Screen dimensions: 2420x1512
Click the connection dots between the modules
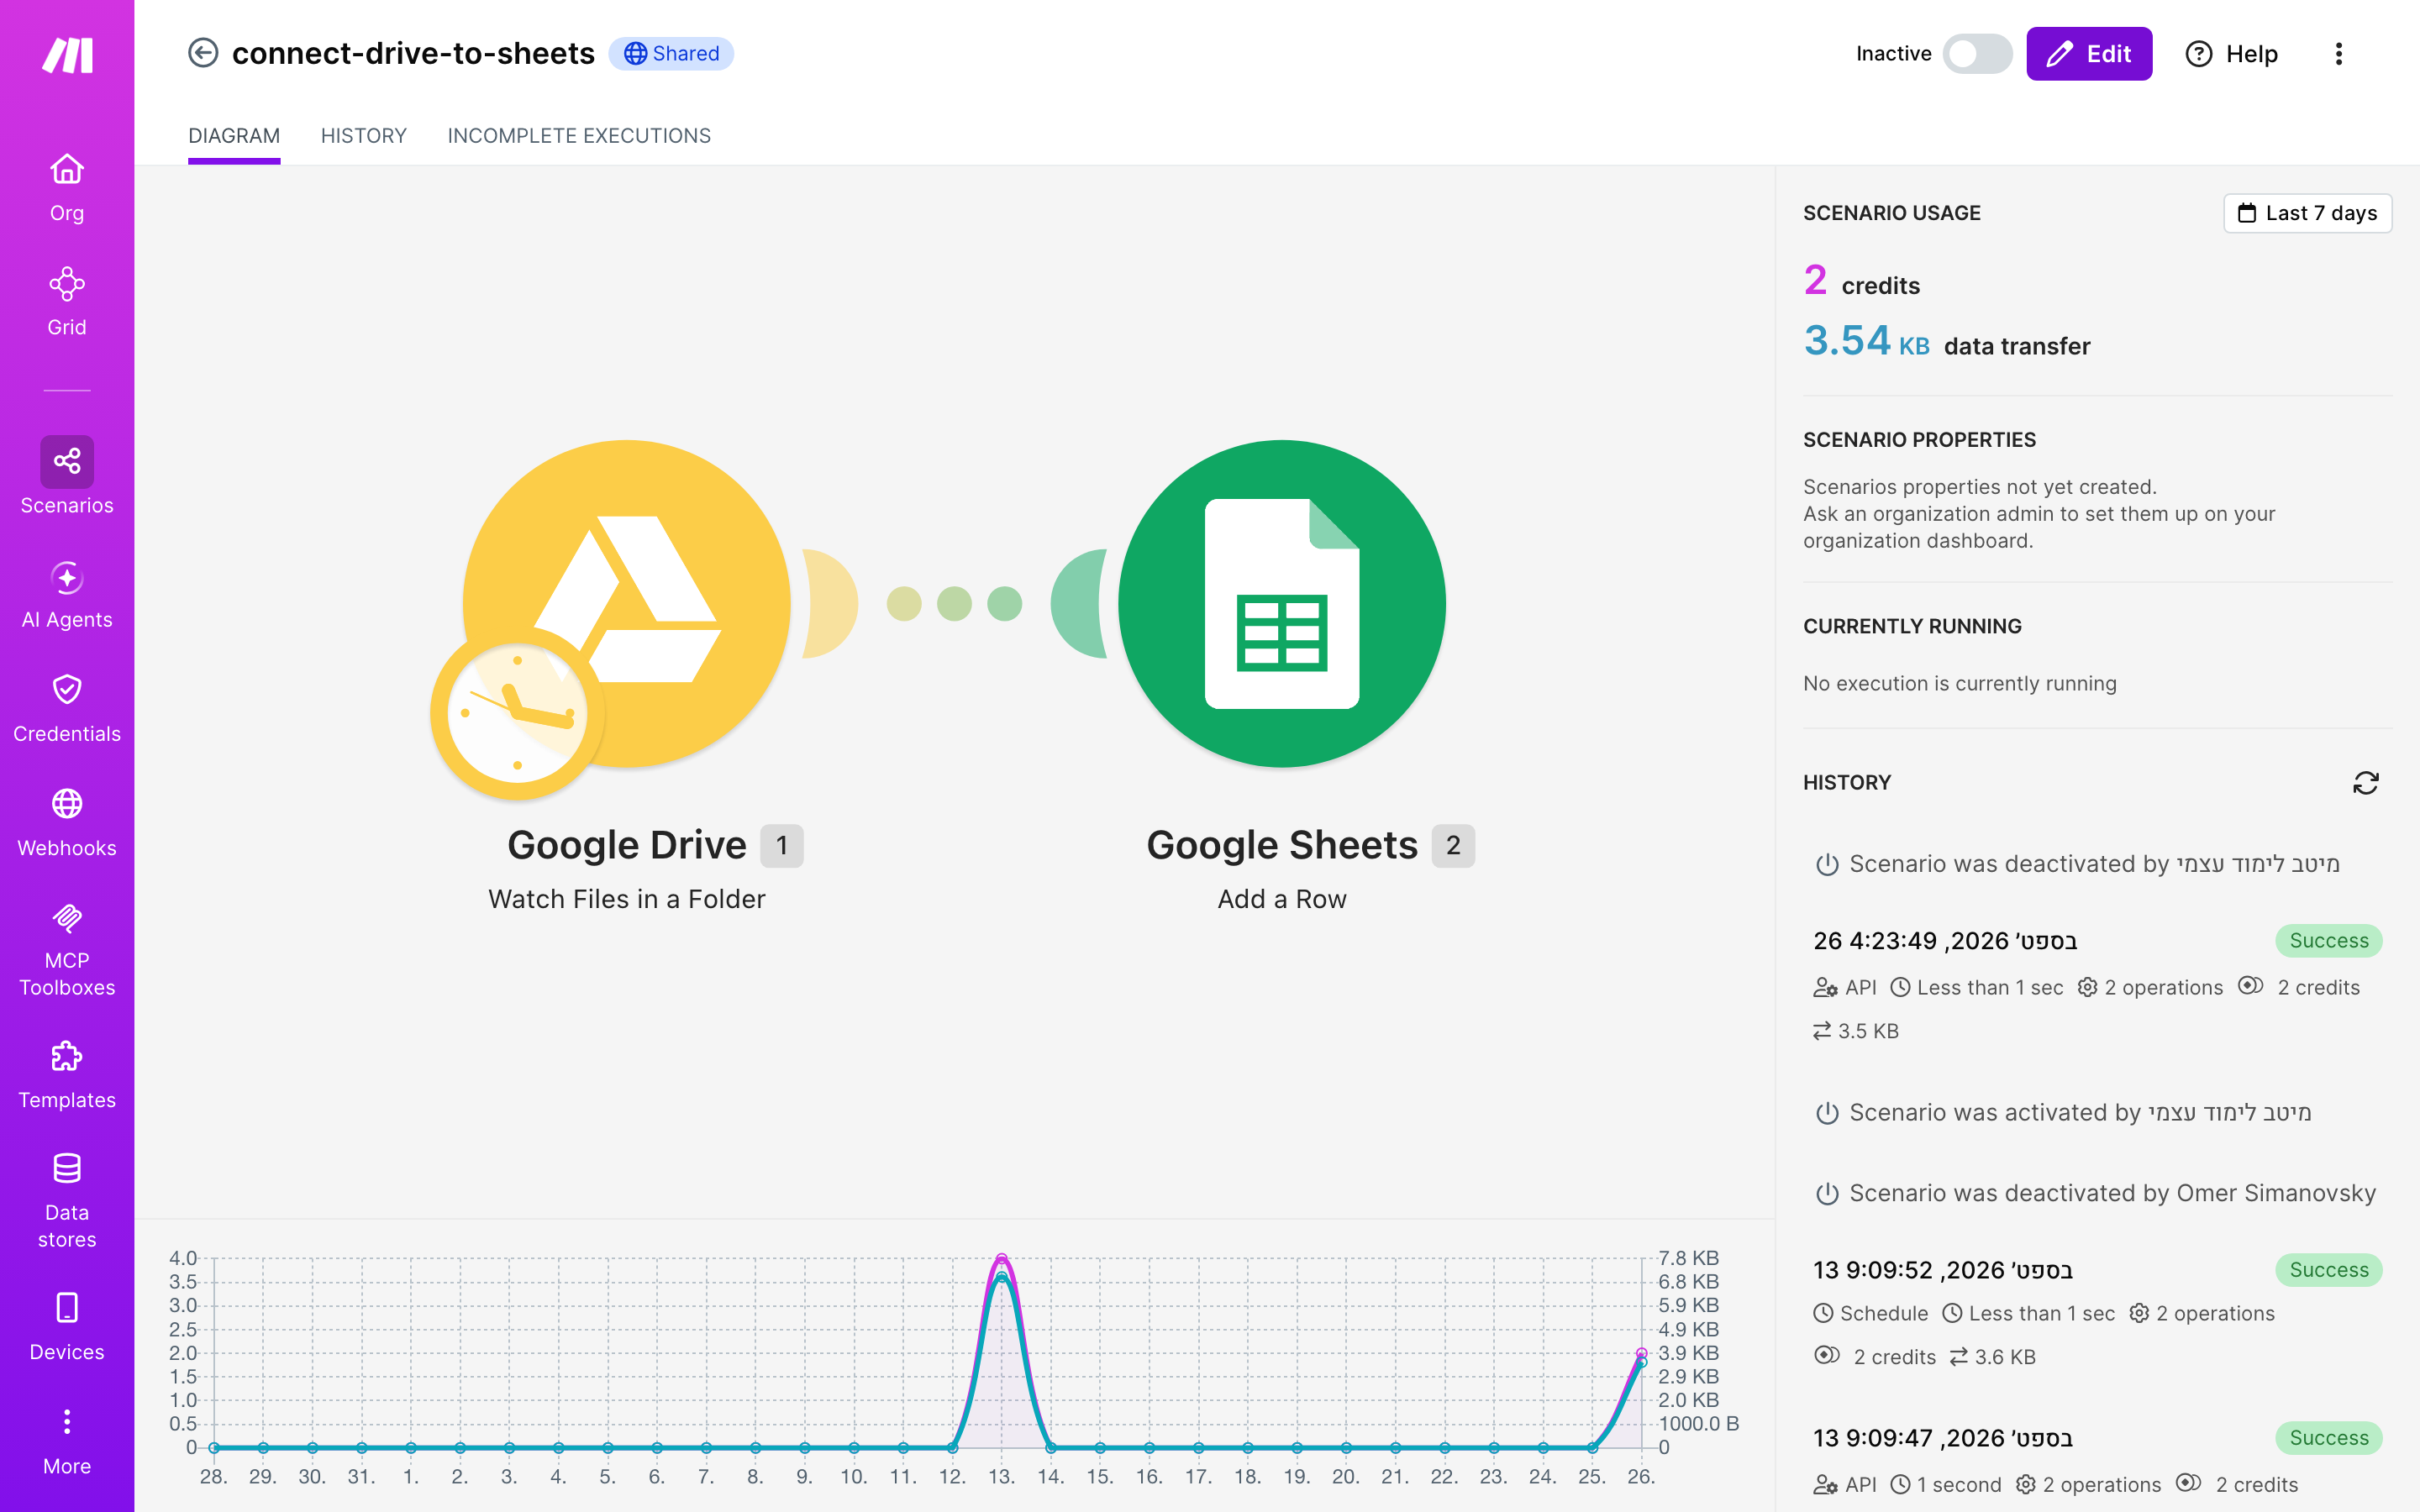tap(954, 604)
